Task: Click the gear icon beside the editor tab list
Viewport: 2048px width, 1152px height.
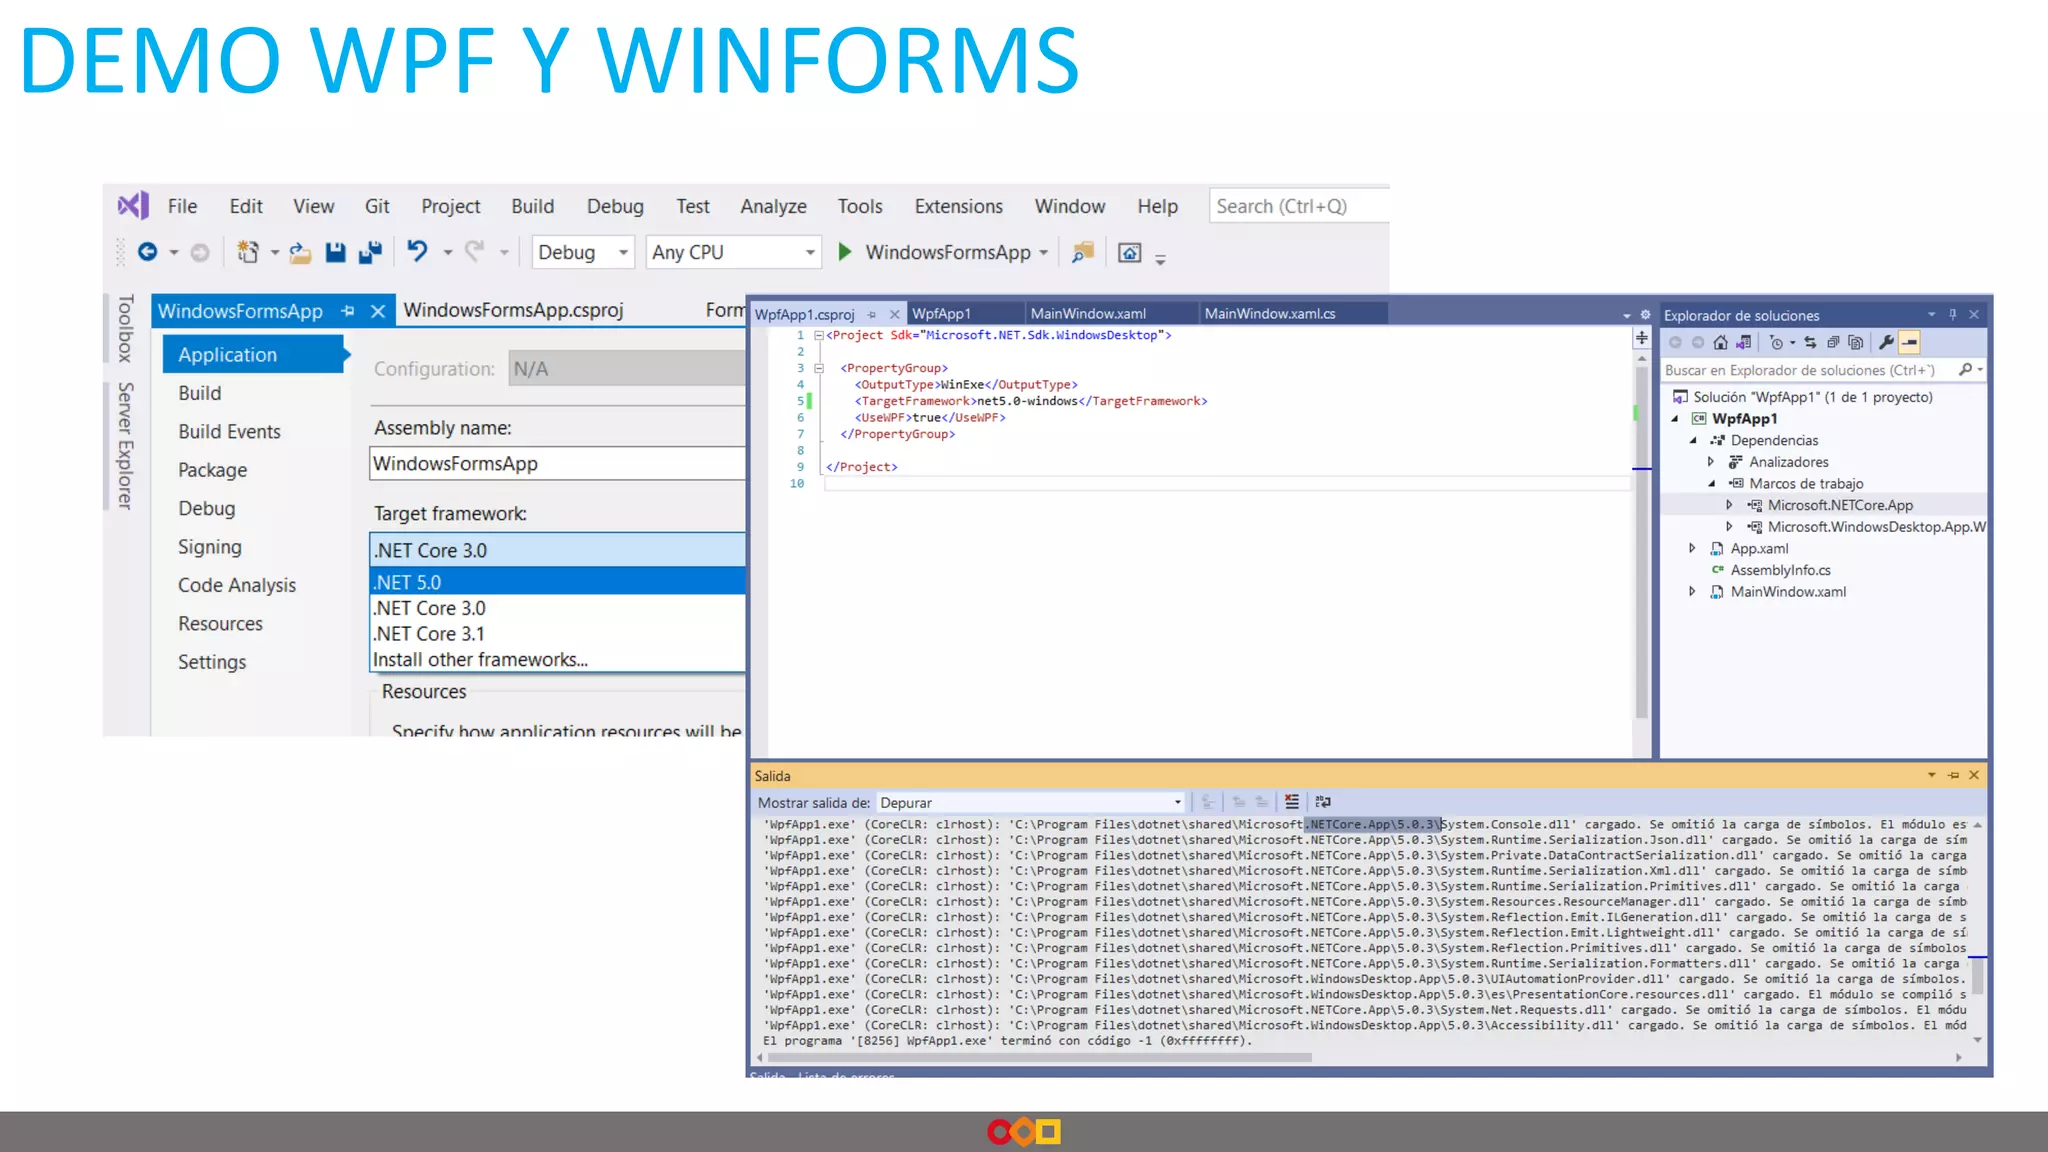Action: click(x=1645, y=315)
